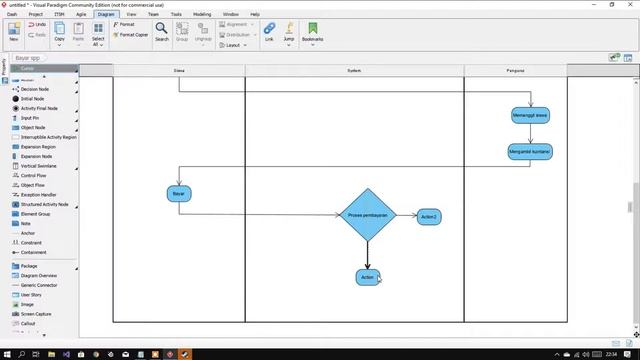
Task: Open the Team tab
Action: click(x=153, y=14)
